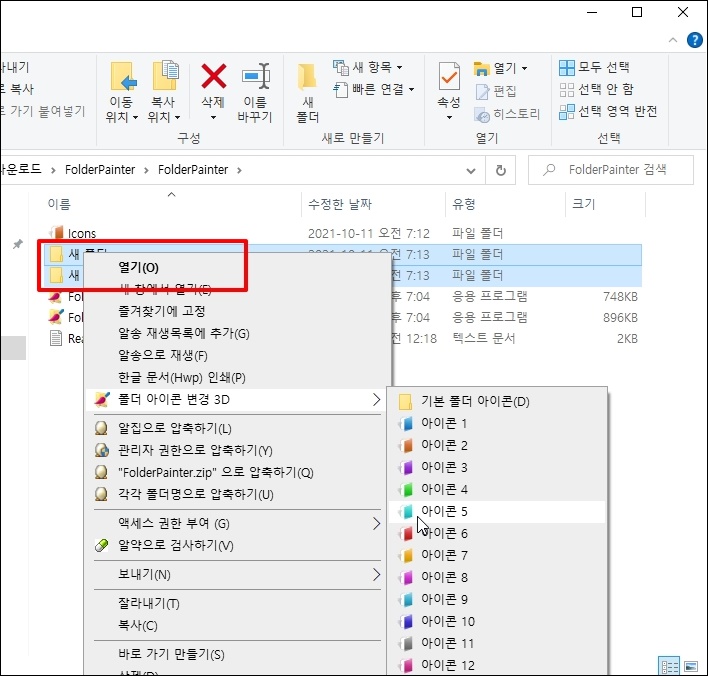The height and width of the screenshot is (676, 708).
Task: Click the Rename (이름 바꾸기) ribbon icon
Action: pos(256,76)
